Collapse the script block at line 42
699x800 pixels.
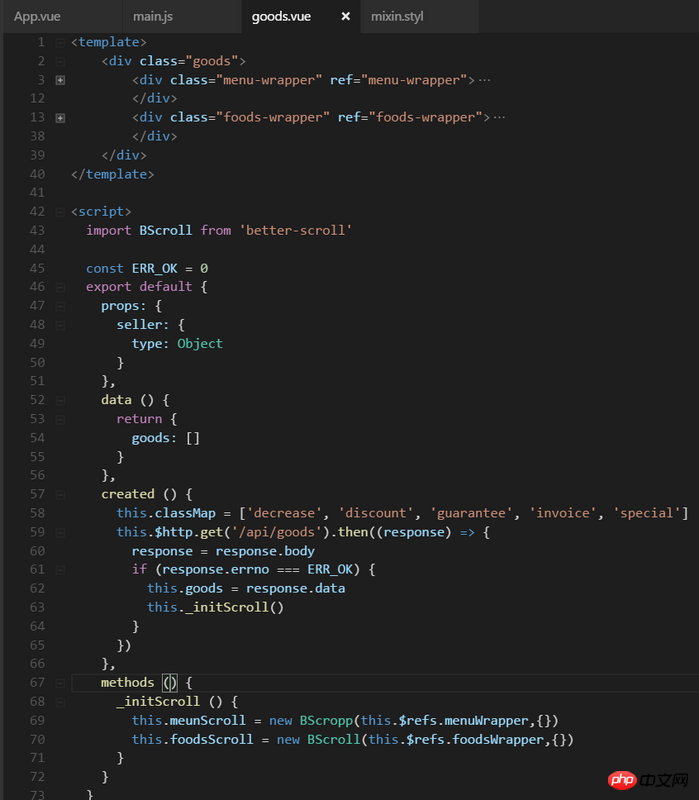coord(60,212)
